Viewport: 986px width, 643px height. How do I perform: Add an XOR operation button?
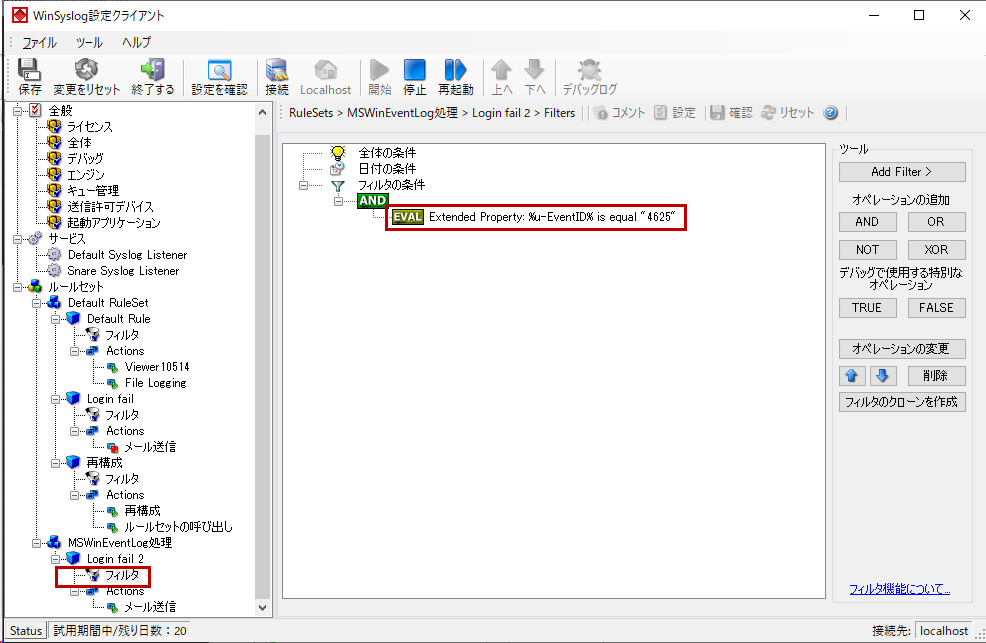point(936,250)
